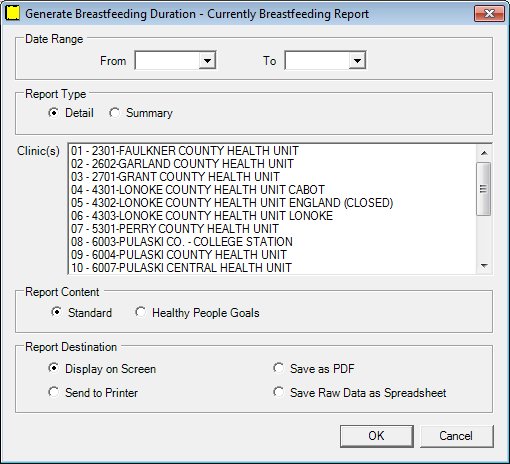
Task: Click the clinic list scroll up arrow
Action: tap(484, 153)
